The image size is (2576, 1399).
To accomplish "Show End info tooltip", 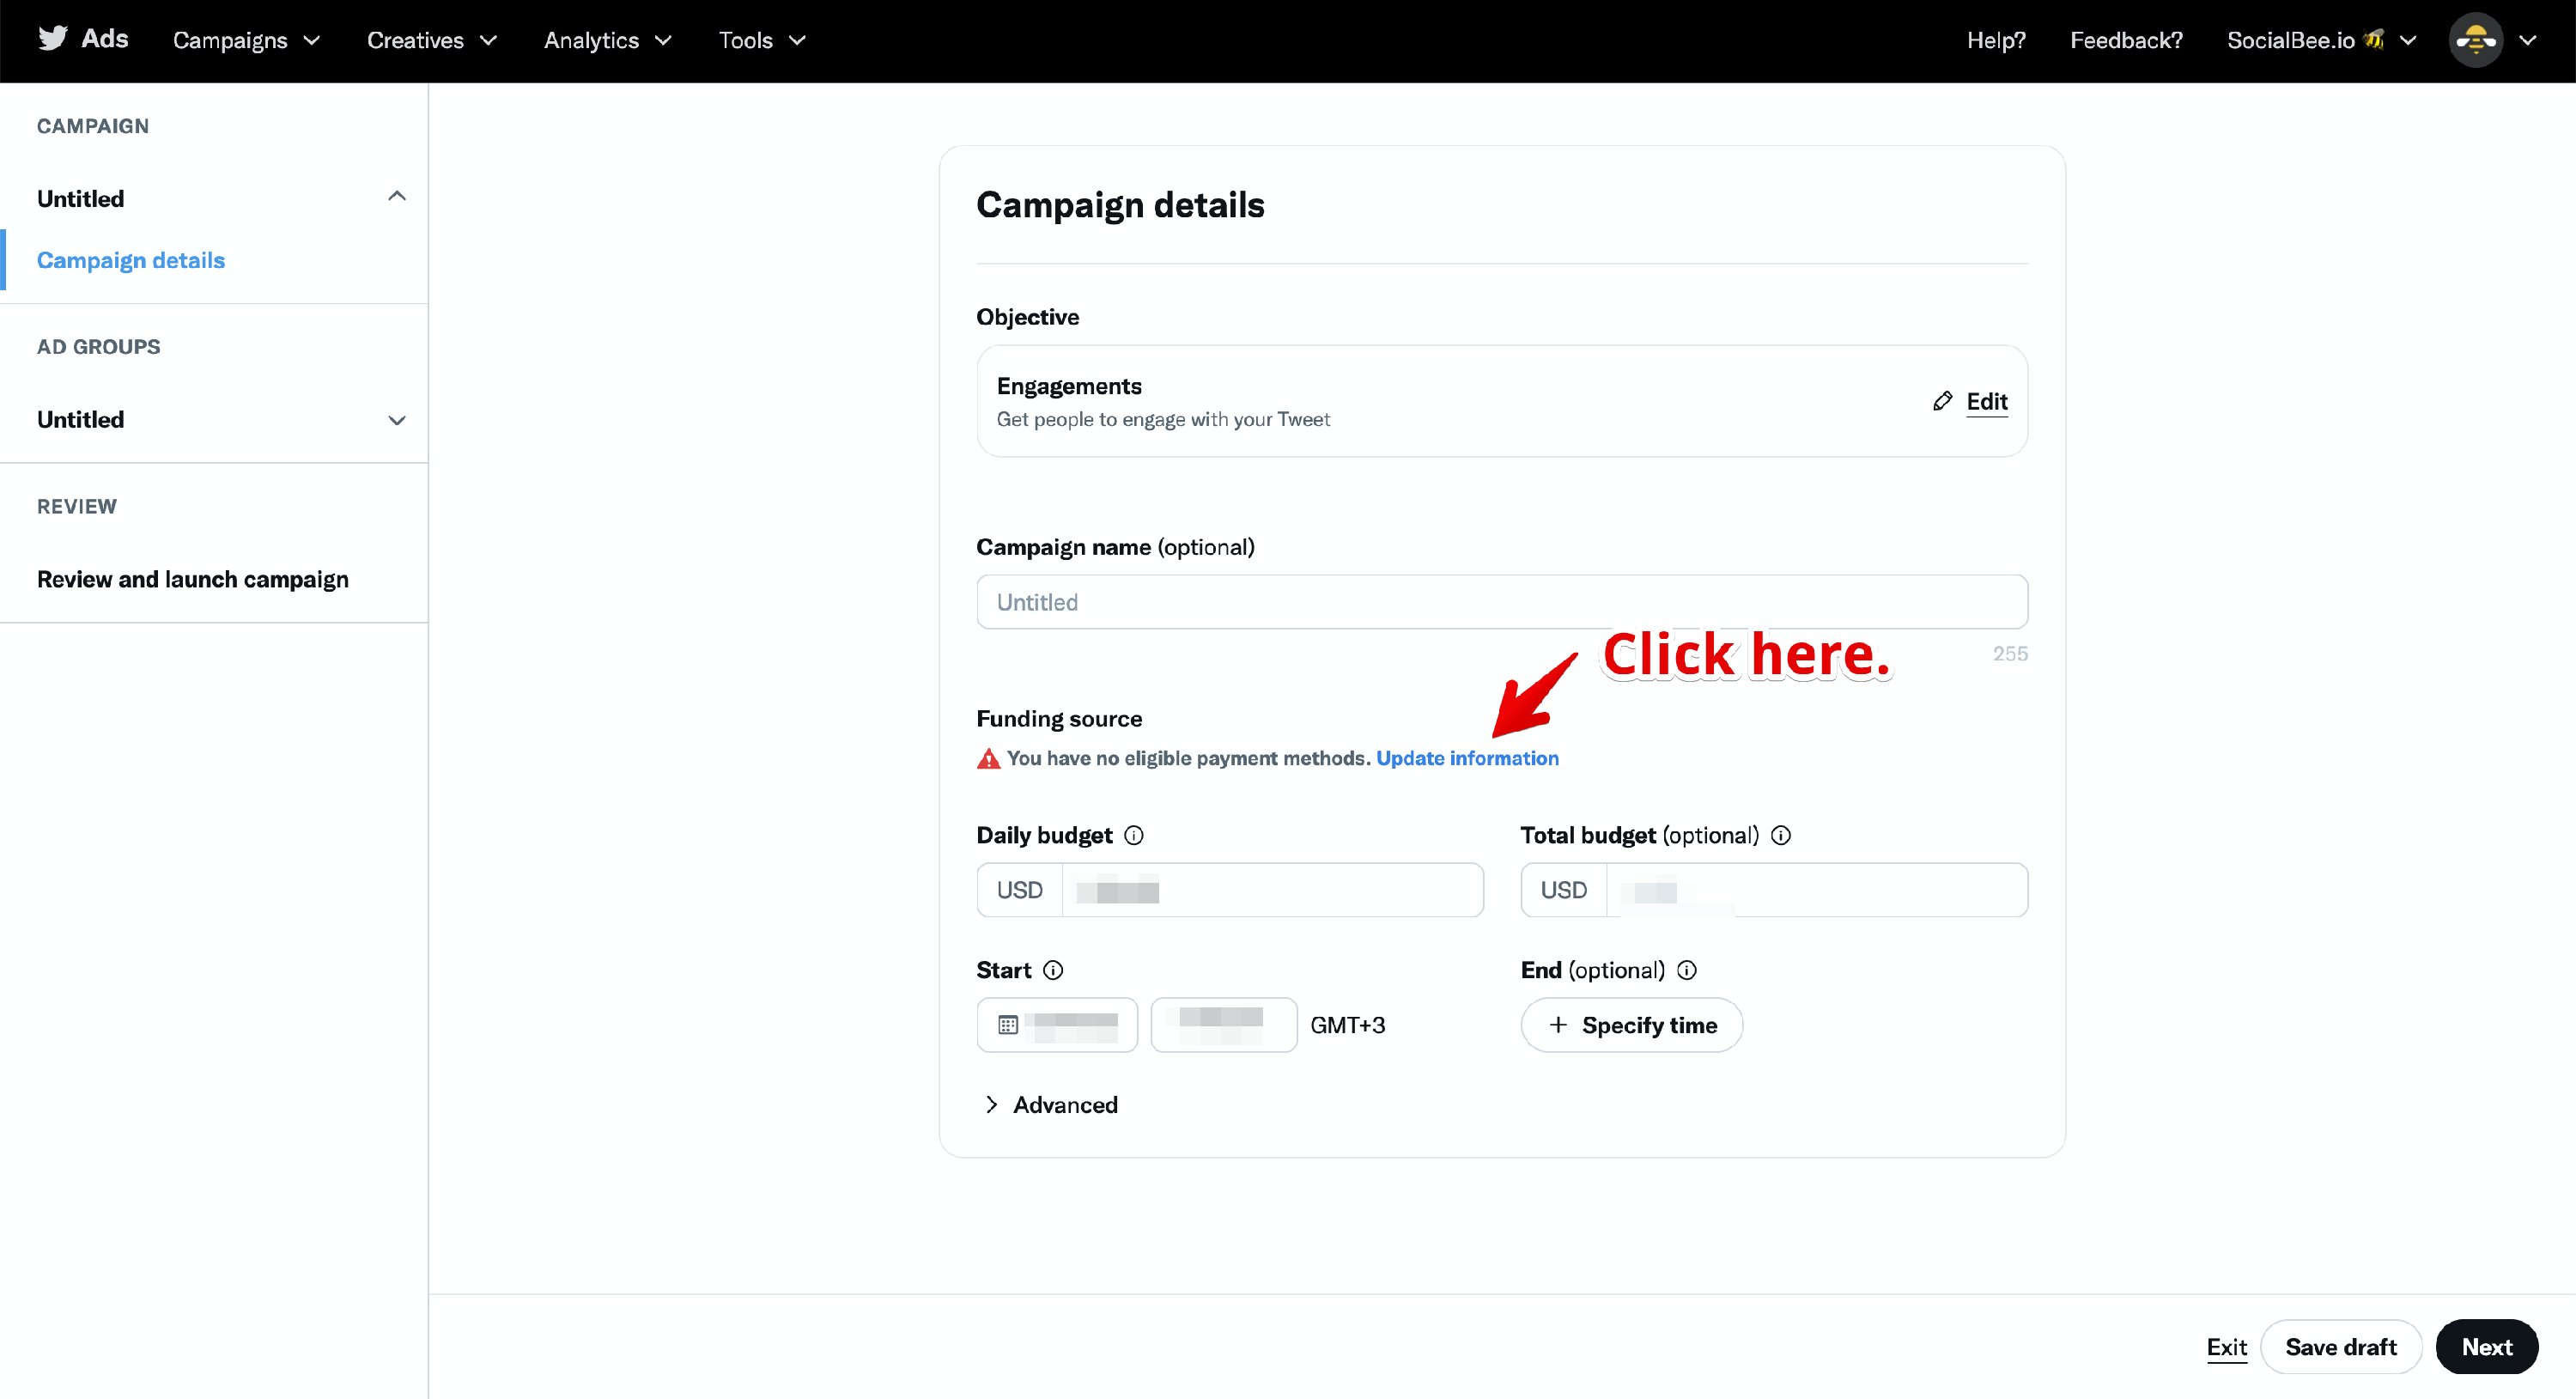I will pos(1686,970).
